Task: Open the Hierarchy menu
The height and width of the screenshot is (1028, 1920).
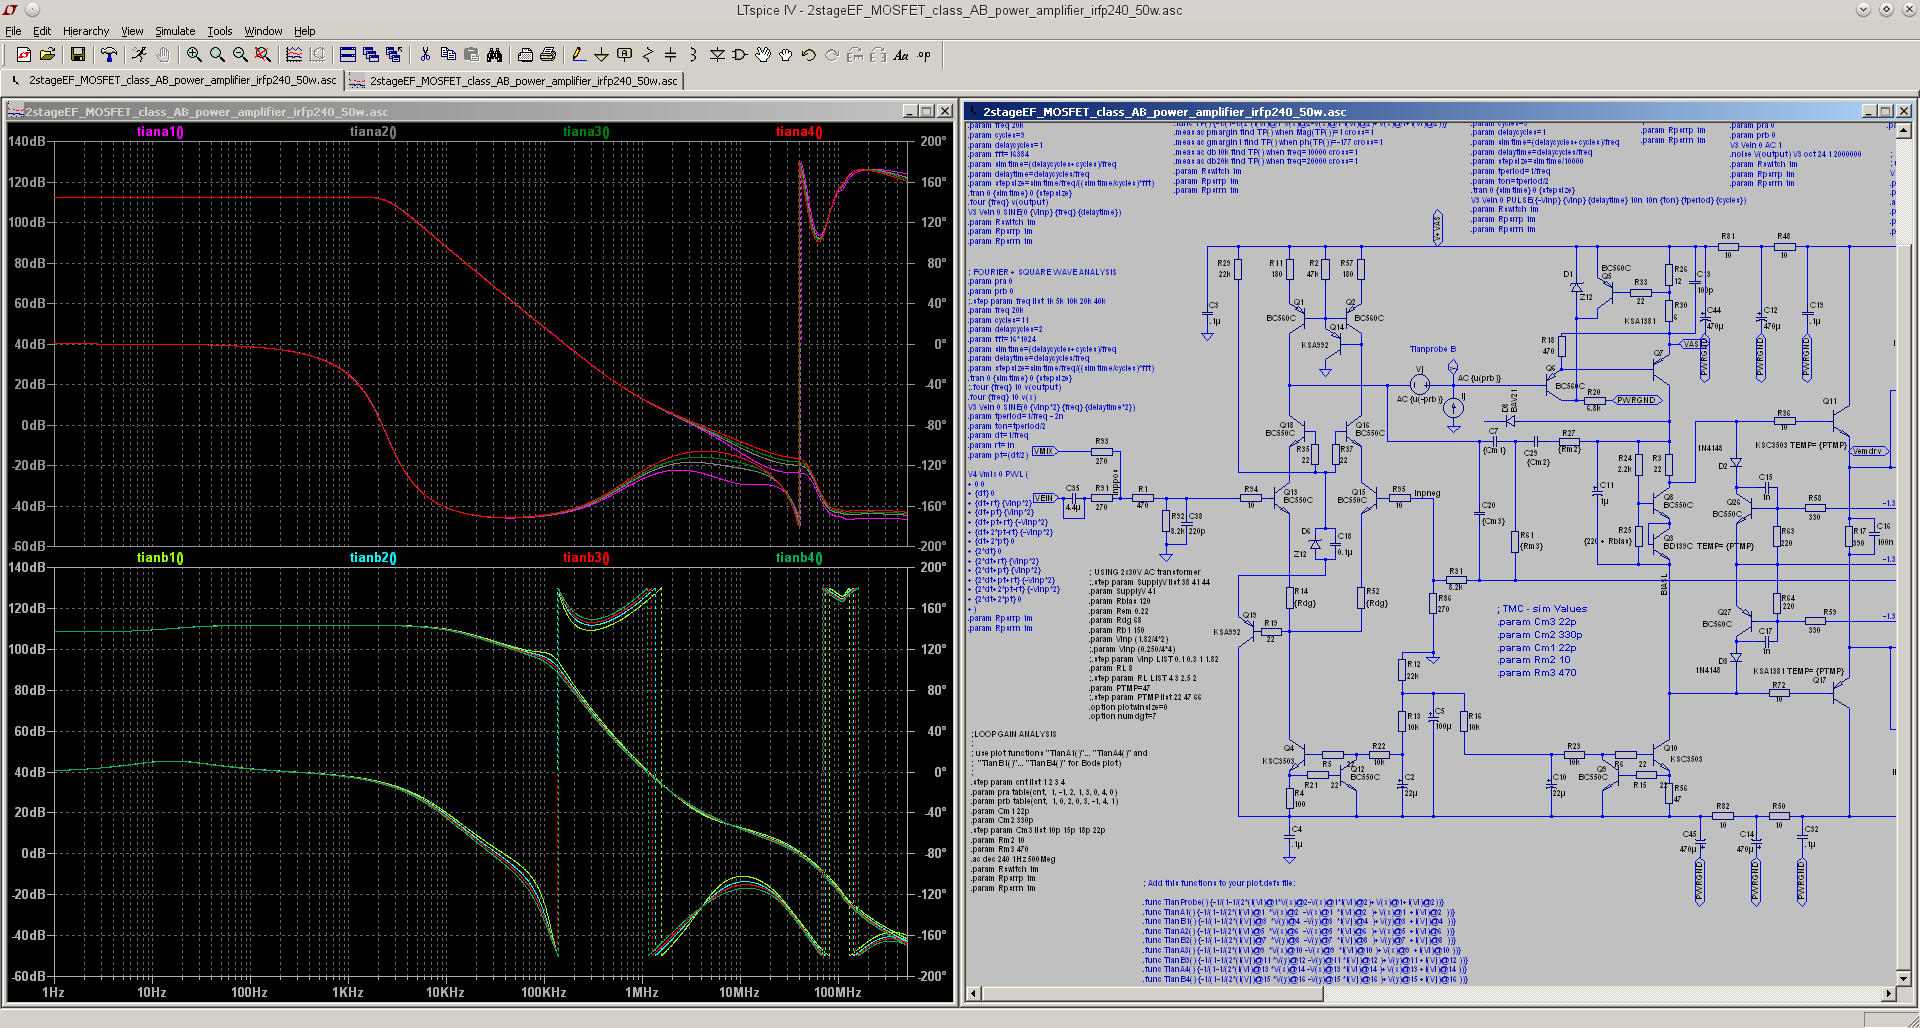Action: [86, 31]
